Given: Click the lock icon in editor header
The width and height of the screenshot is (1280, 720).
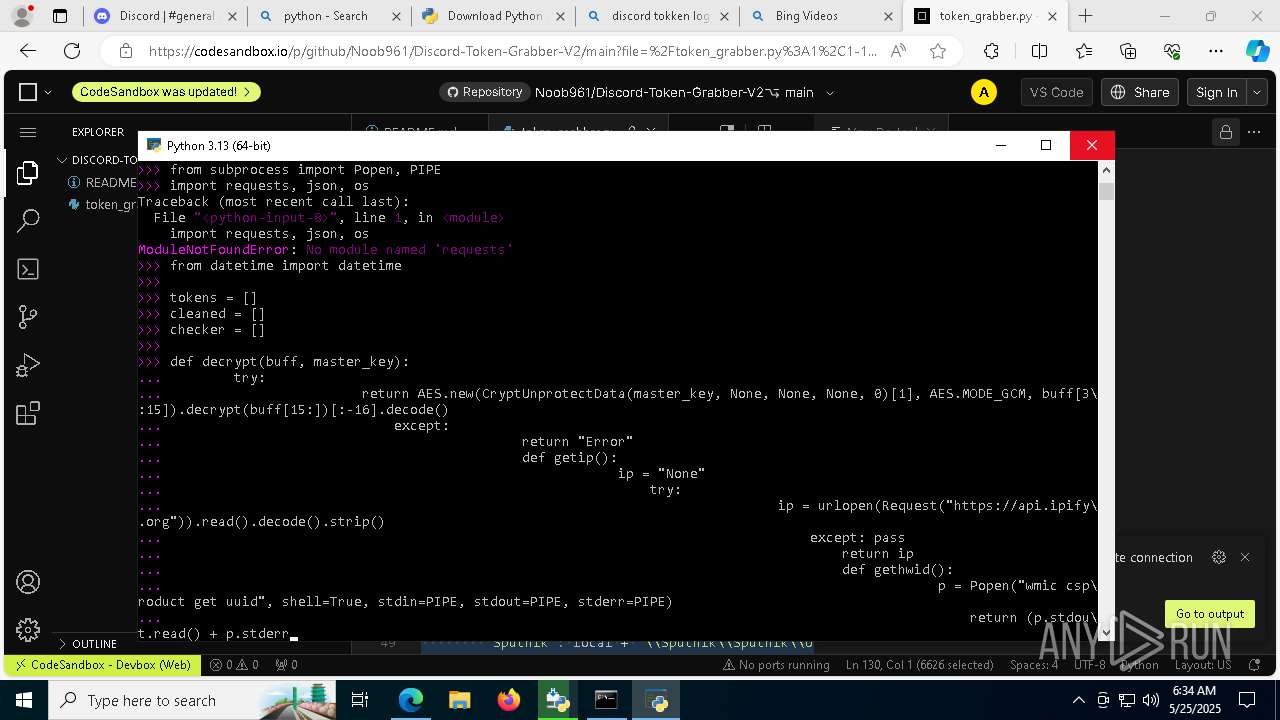Looking at the screenshot, I should pyautogui.click(x=1224, y=132).
